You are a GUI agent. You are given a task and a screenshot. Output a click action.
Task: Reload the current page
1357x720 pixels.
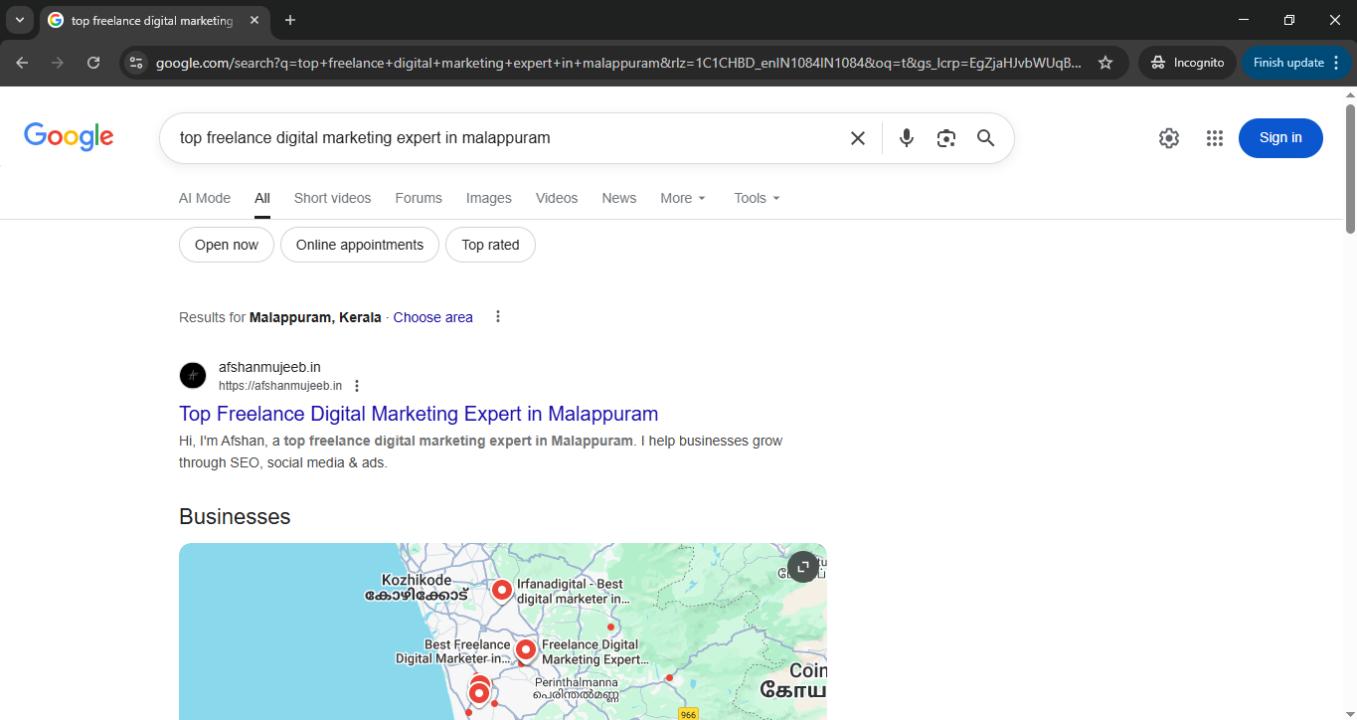(x=93, y=62)
